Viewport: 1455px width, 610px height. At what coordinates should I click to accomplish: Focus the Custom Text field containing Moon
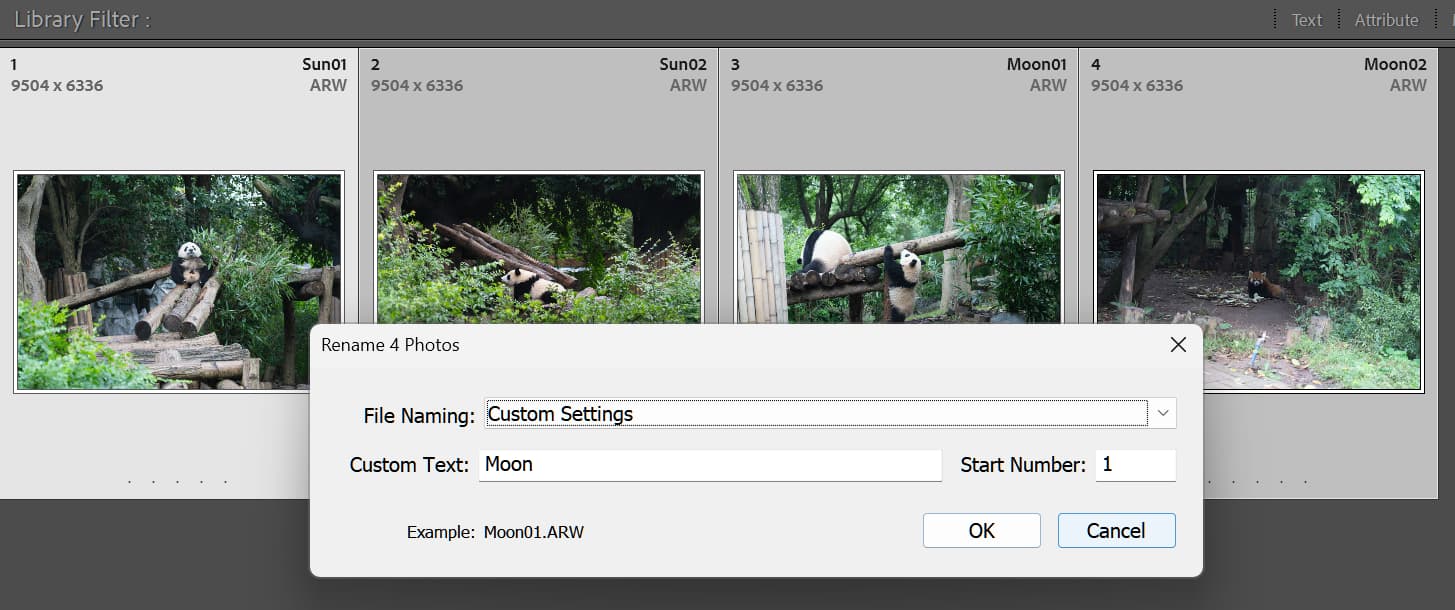pyautogui.click(x=709, y=465)
